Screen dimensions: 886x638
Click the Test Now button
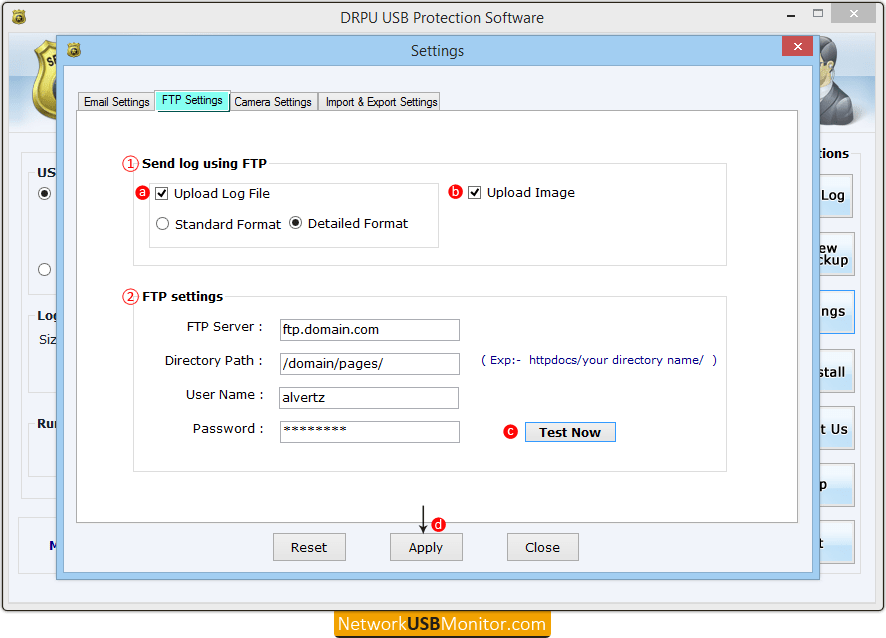570,432
